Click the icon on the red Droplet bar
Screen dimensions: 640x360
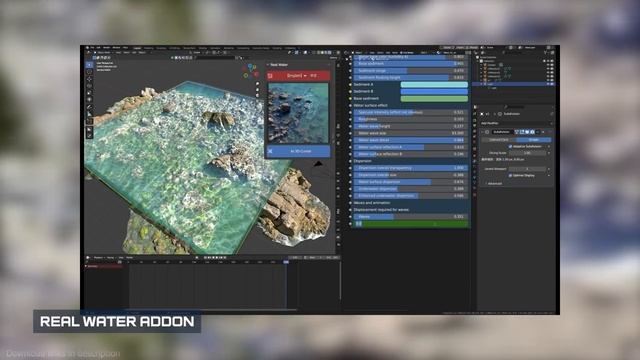pos(270,76)
